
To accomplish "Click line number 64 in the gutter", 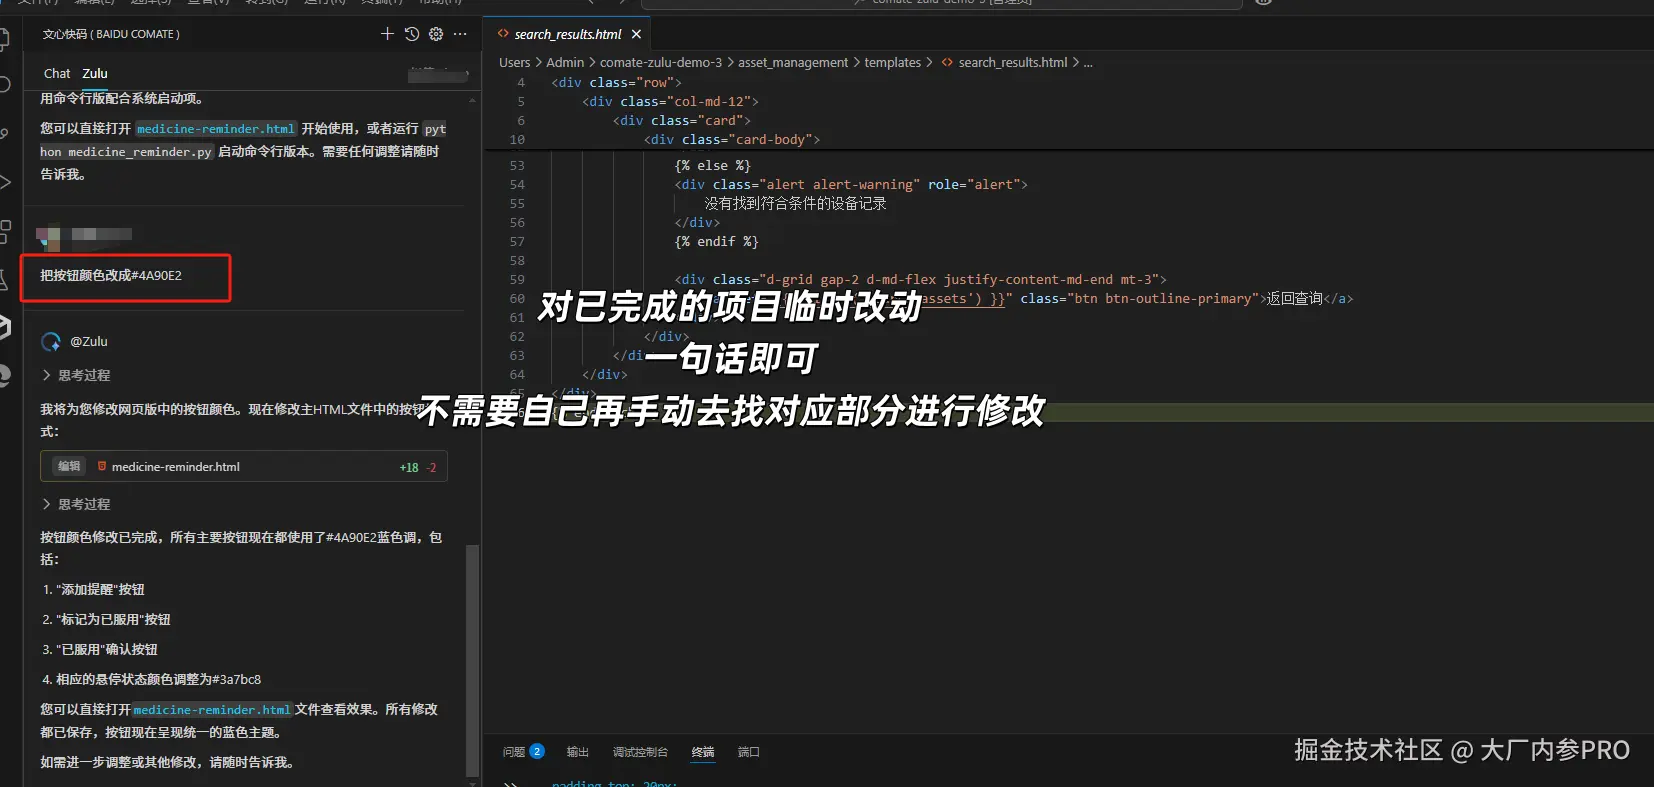I will pyautogui.click(x=517, y=374).
